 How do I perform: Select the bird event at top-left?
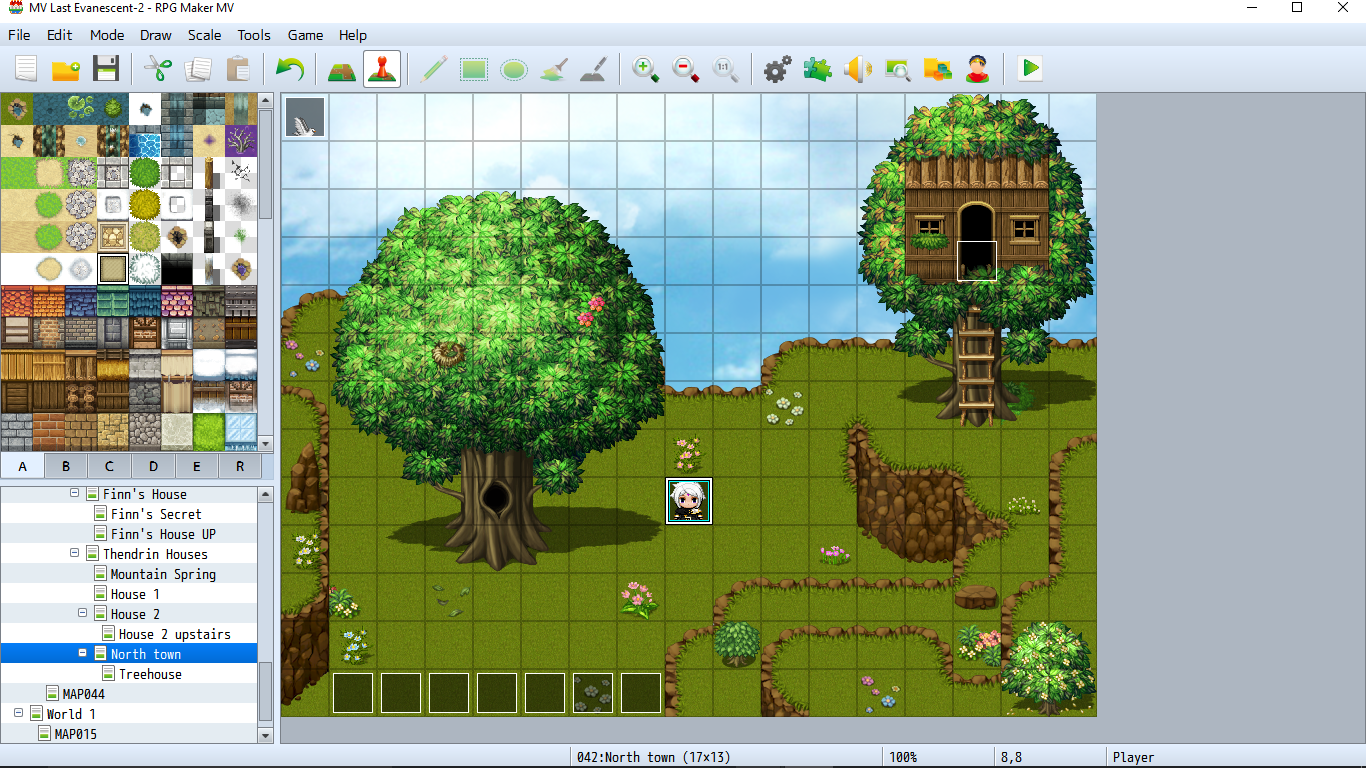tap(305, 117)
